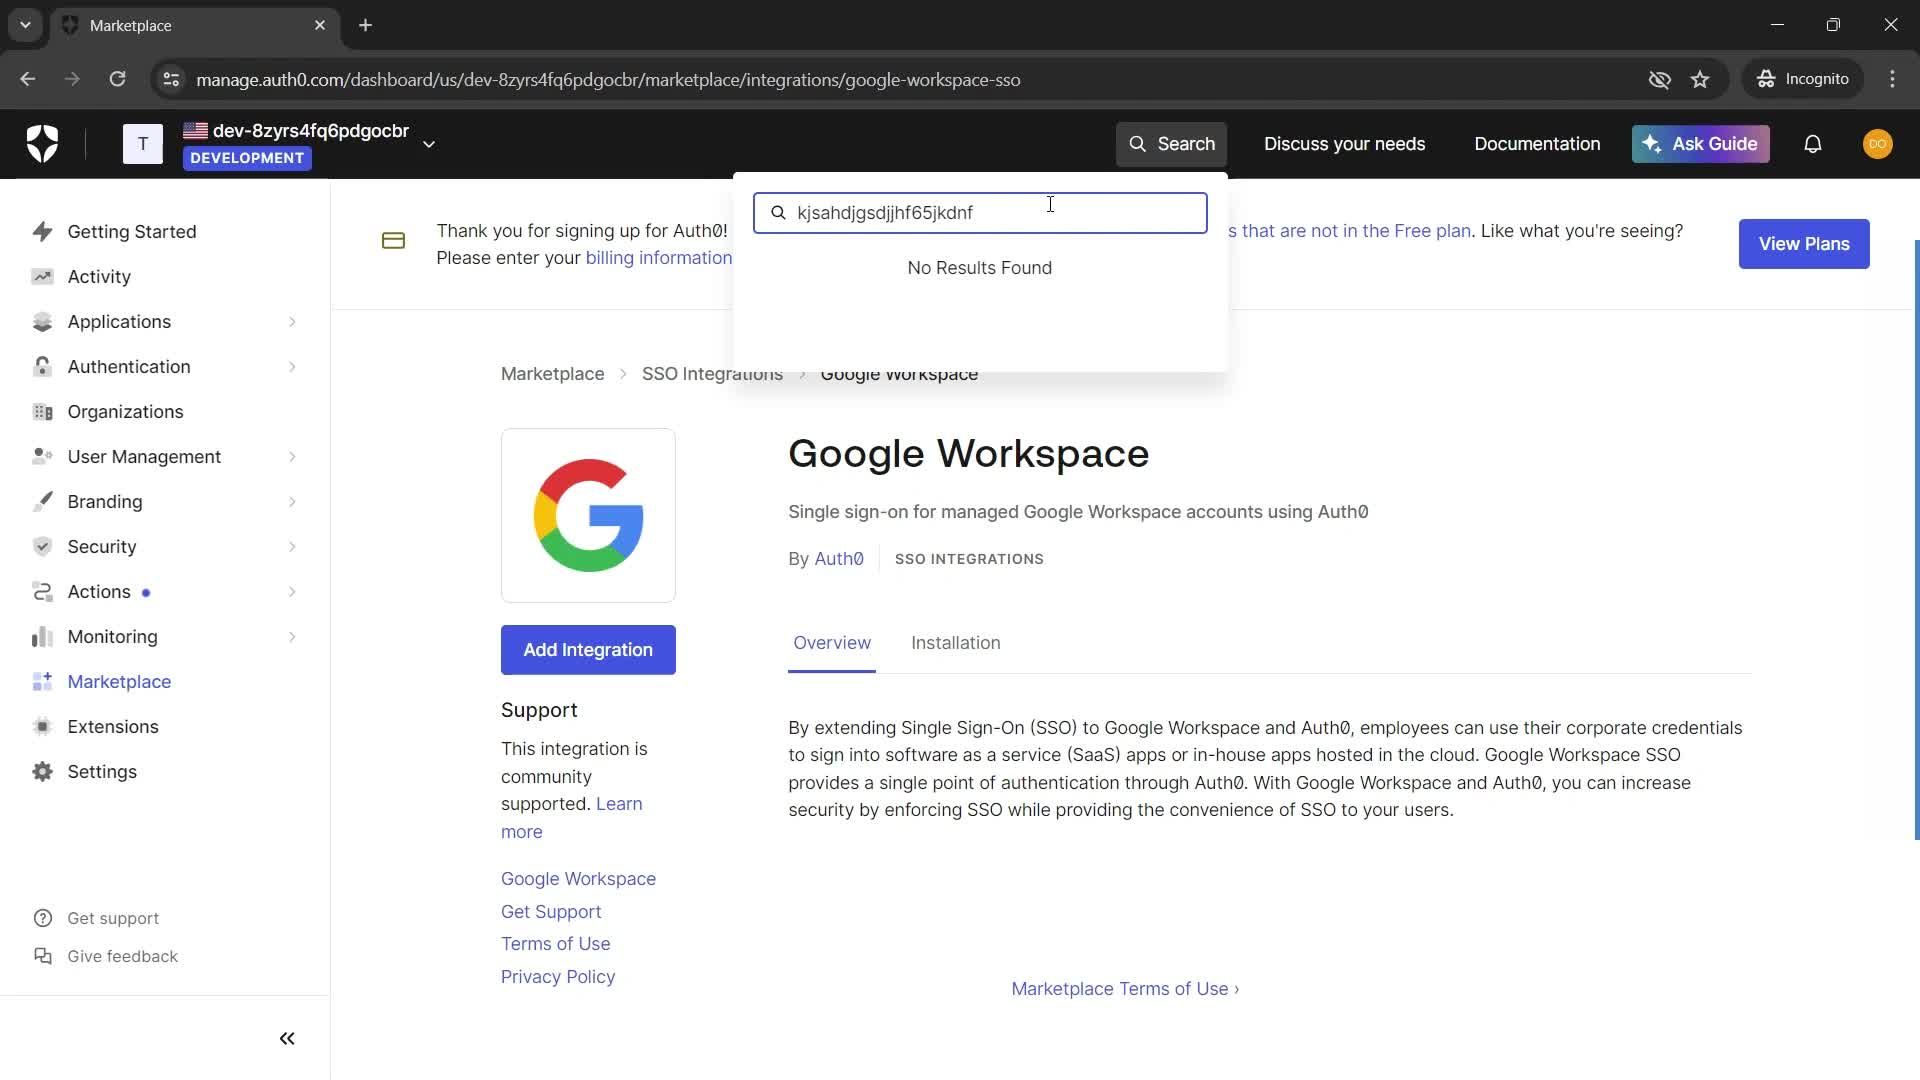Expand the Actions submenu arrow

click(292, 592)
